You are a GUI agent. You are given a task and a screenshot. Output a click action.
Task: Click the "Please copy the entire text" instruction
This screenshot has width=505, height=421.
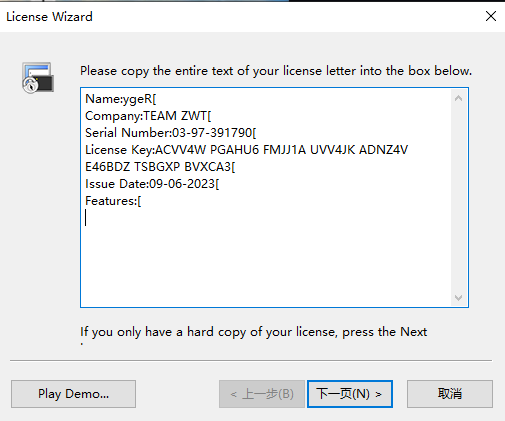(276, 71)
